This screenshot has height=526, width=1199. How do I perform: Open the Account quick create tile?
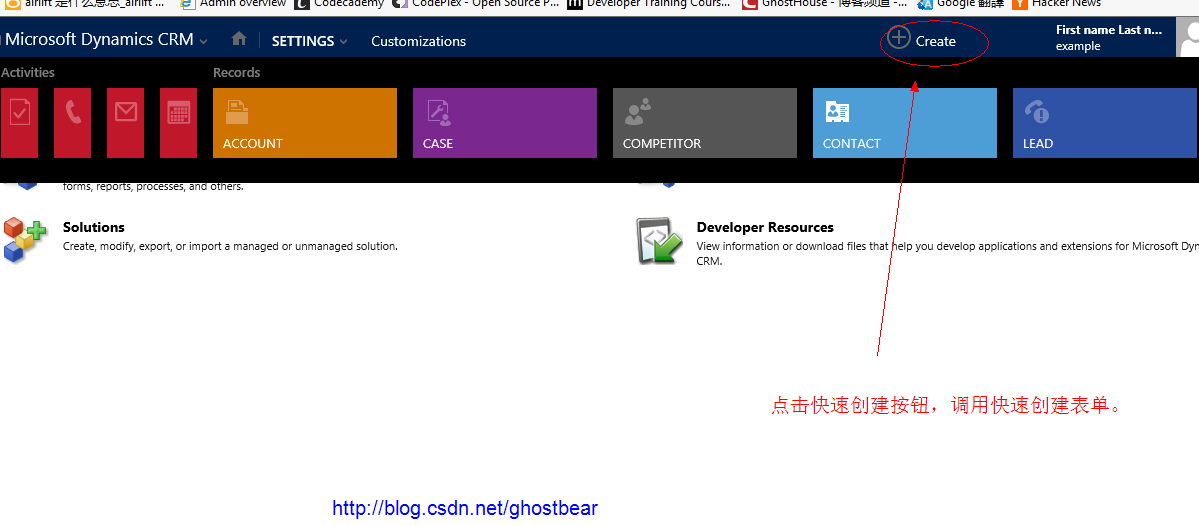[305, 122]
